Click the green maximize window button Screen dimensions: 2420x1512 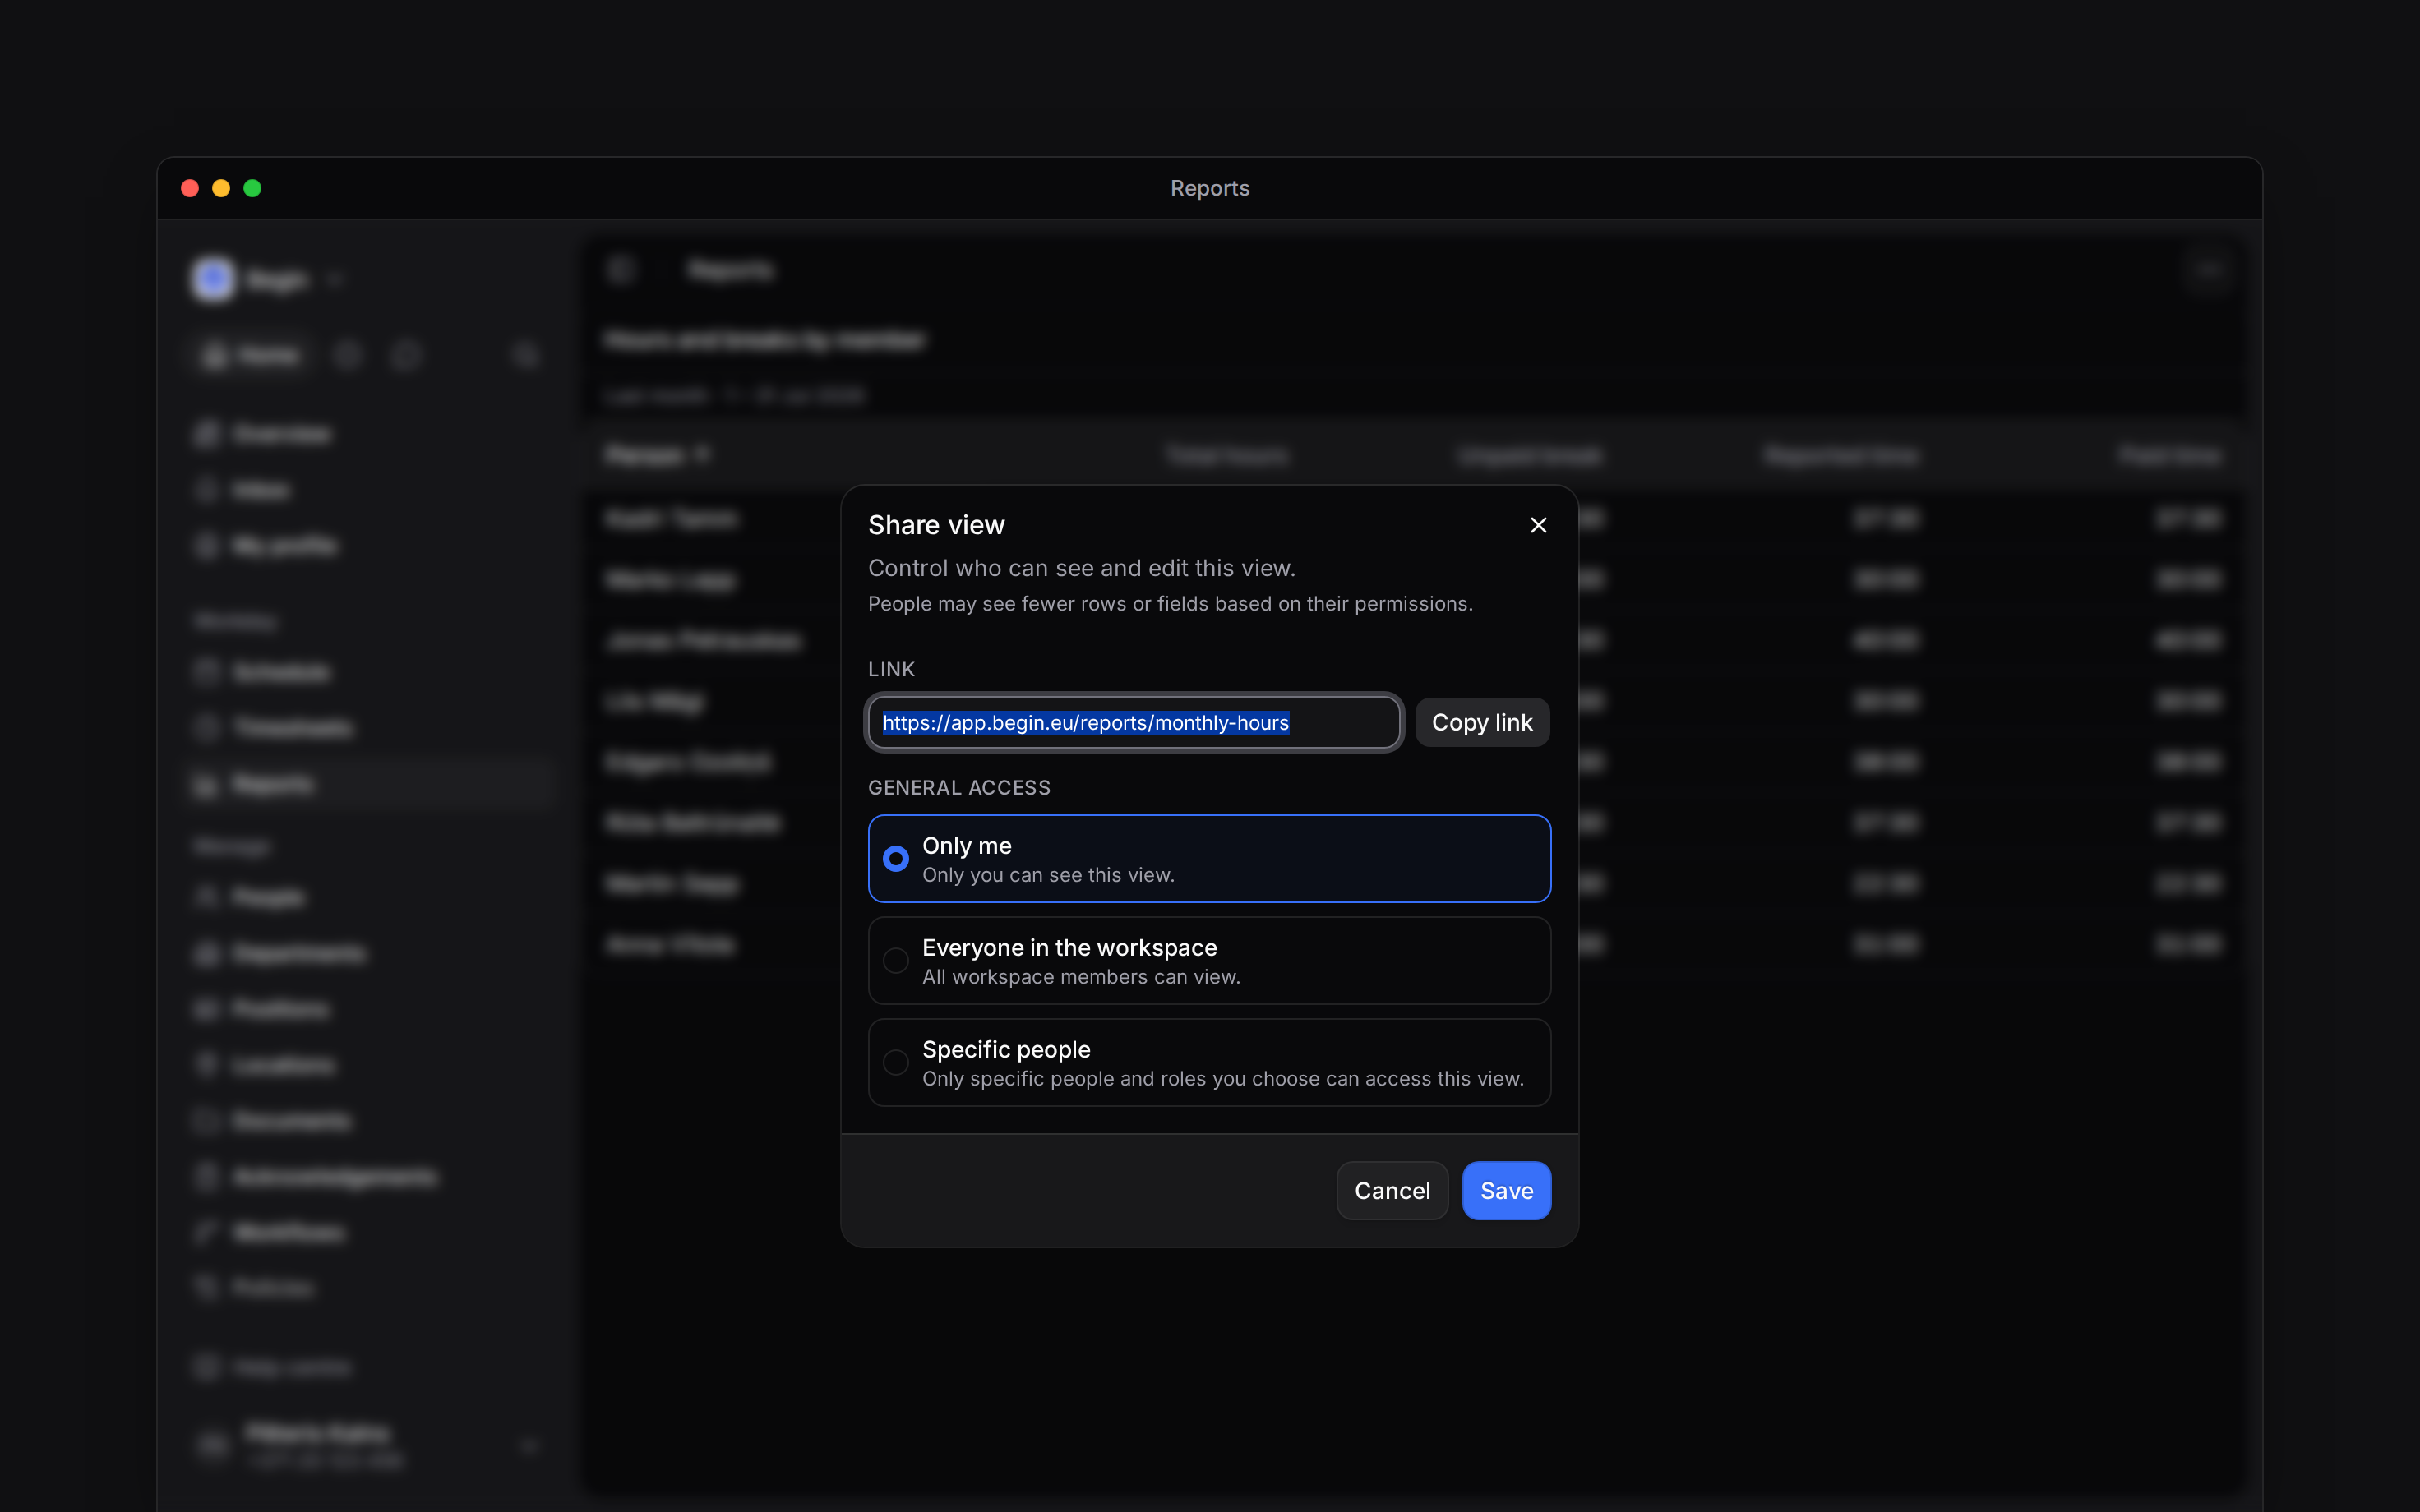click(252, 188)
